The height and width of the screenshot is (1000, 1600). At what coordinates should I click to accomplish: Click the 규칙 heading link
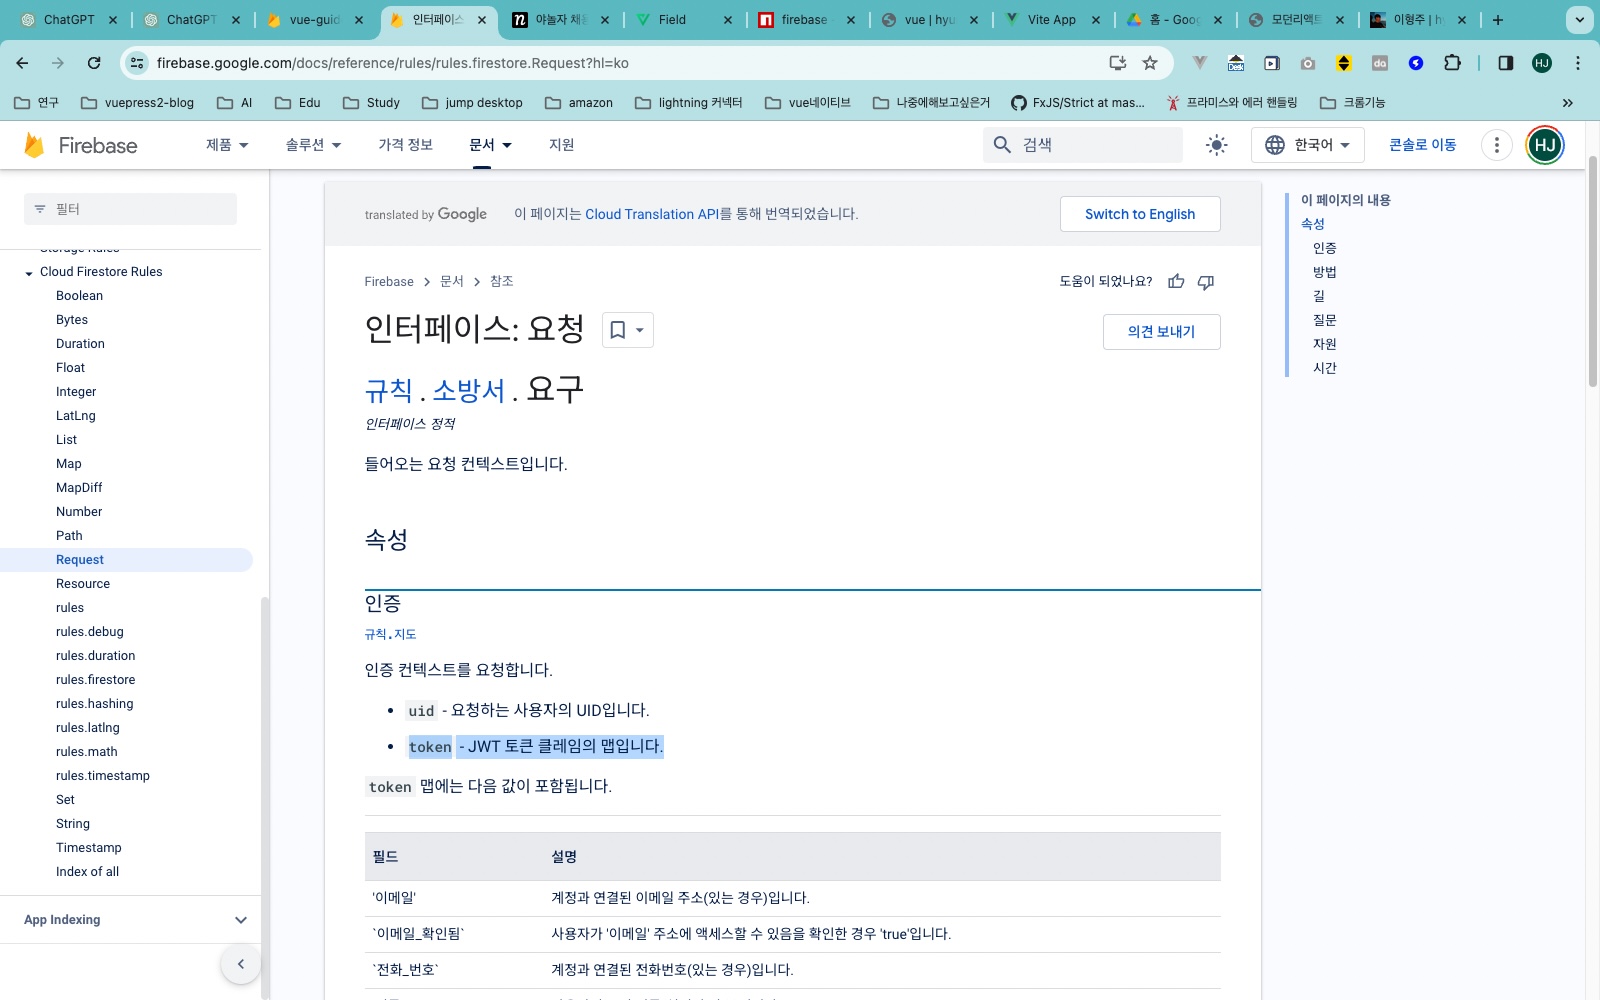point(389,390)
